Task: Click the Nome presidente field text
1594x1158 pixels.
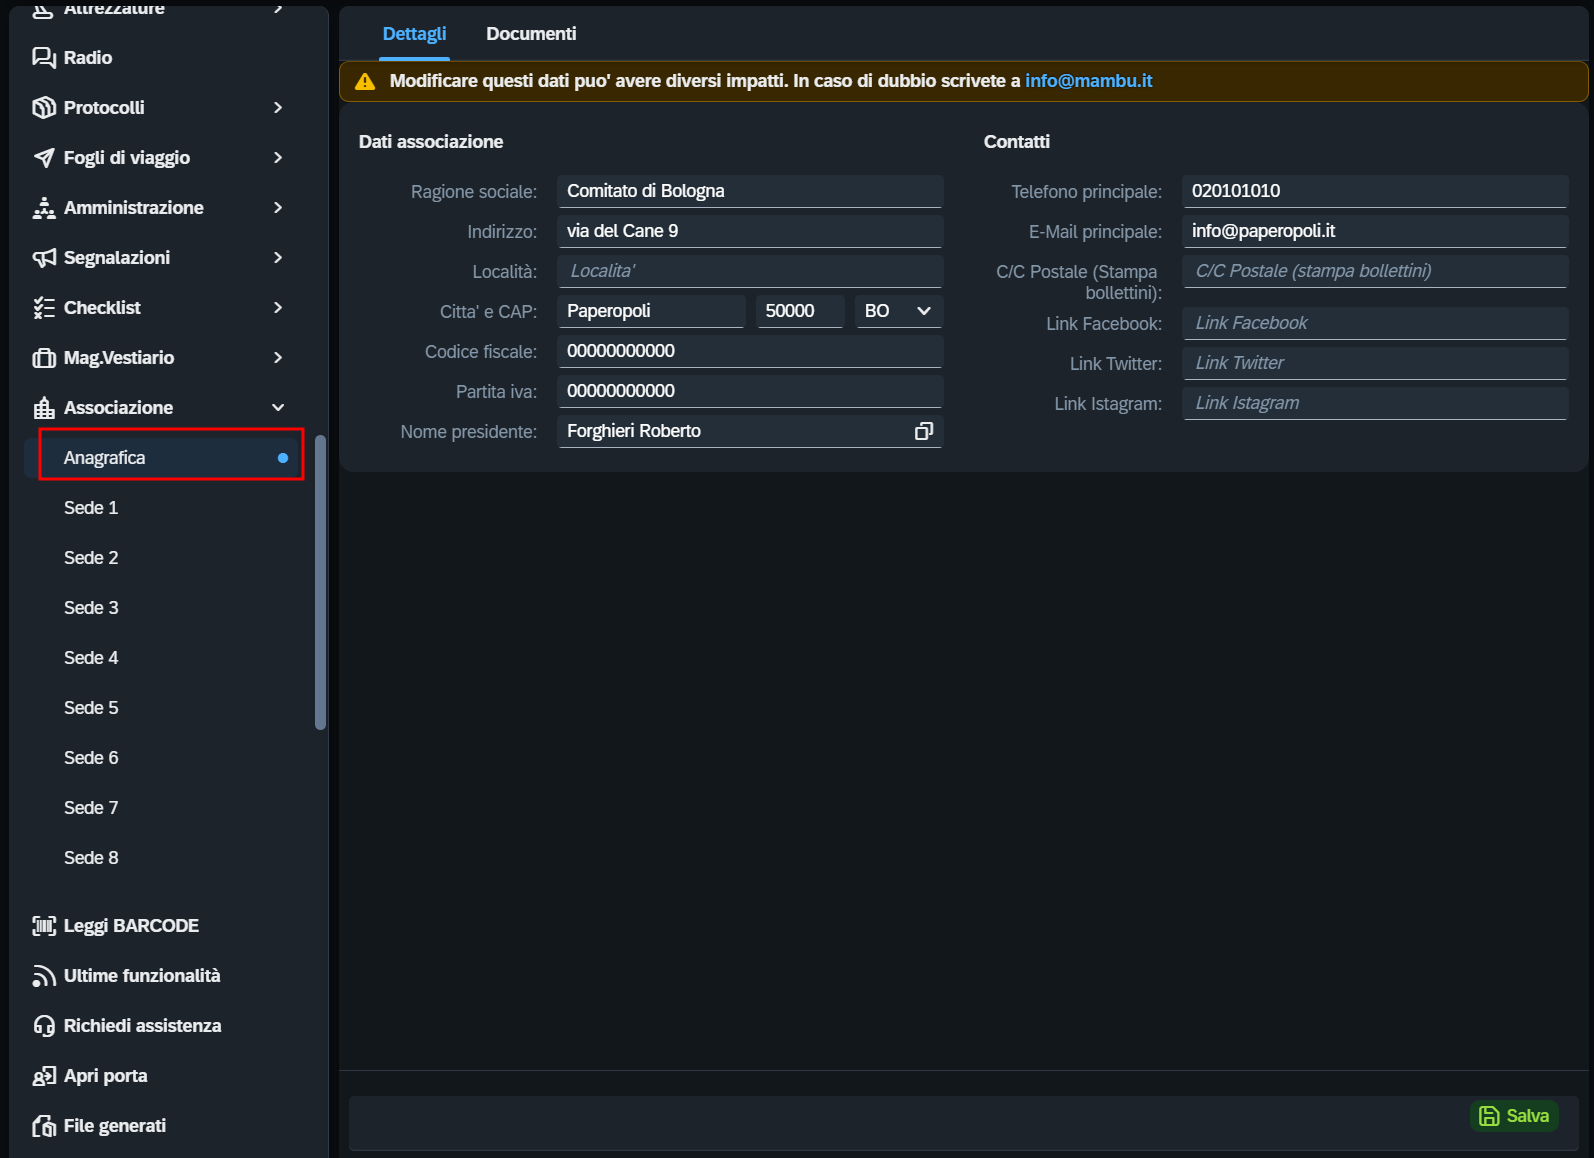Action: pos(634,431)
